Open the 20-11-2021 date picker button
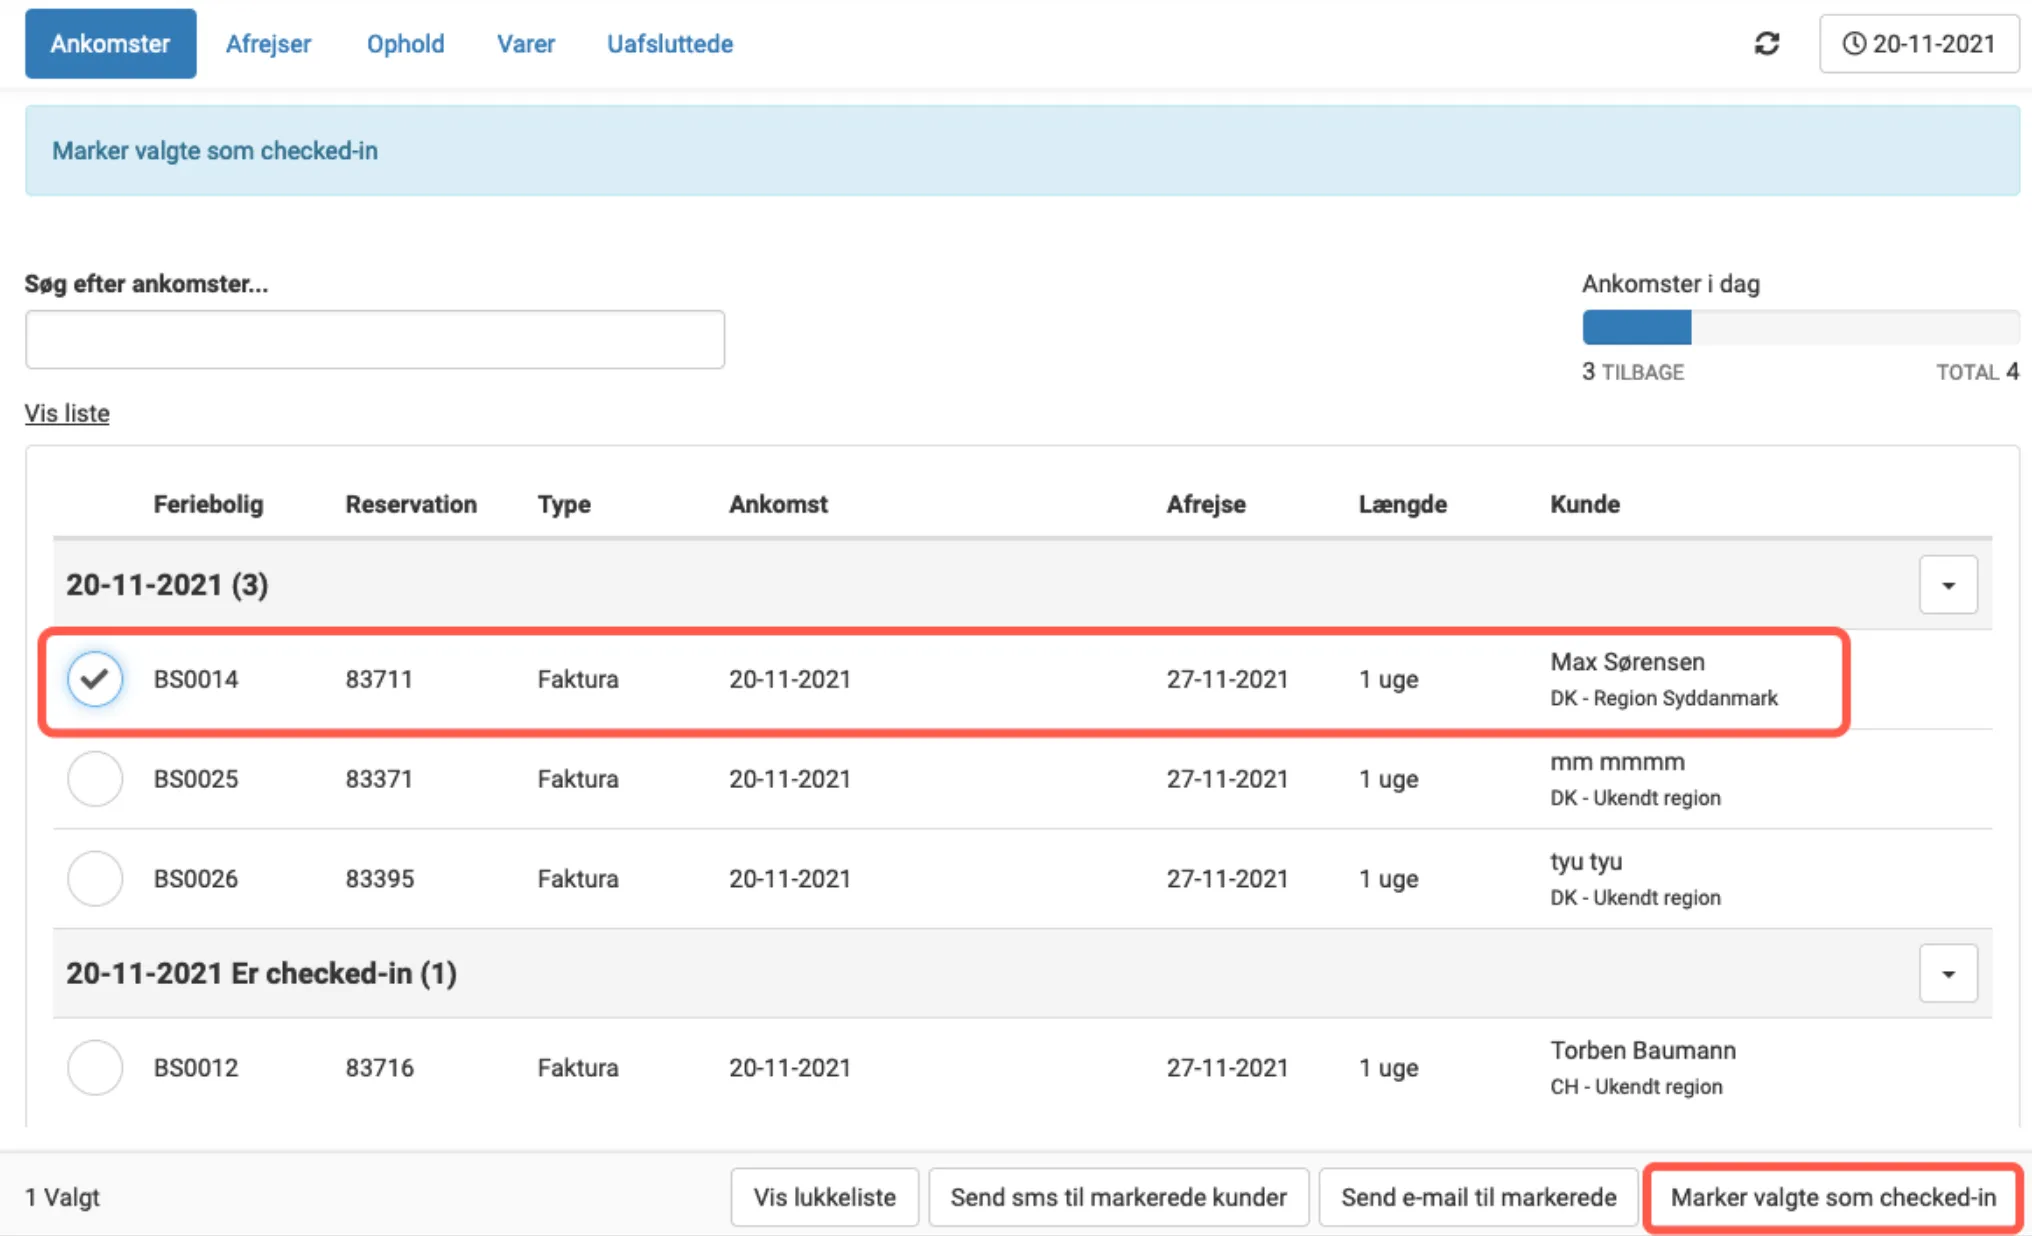Image resolution: width=2032 pixels, height=1236 pixels. click(1918, 44)
